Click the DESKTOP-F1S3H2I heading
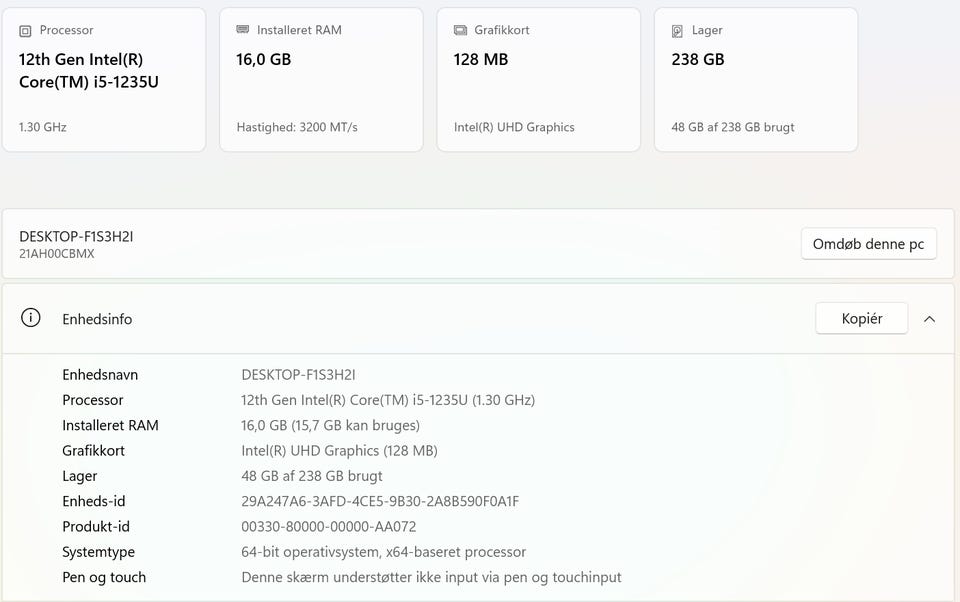 [76, 236]
